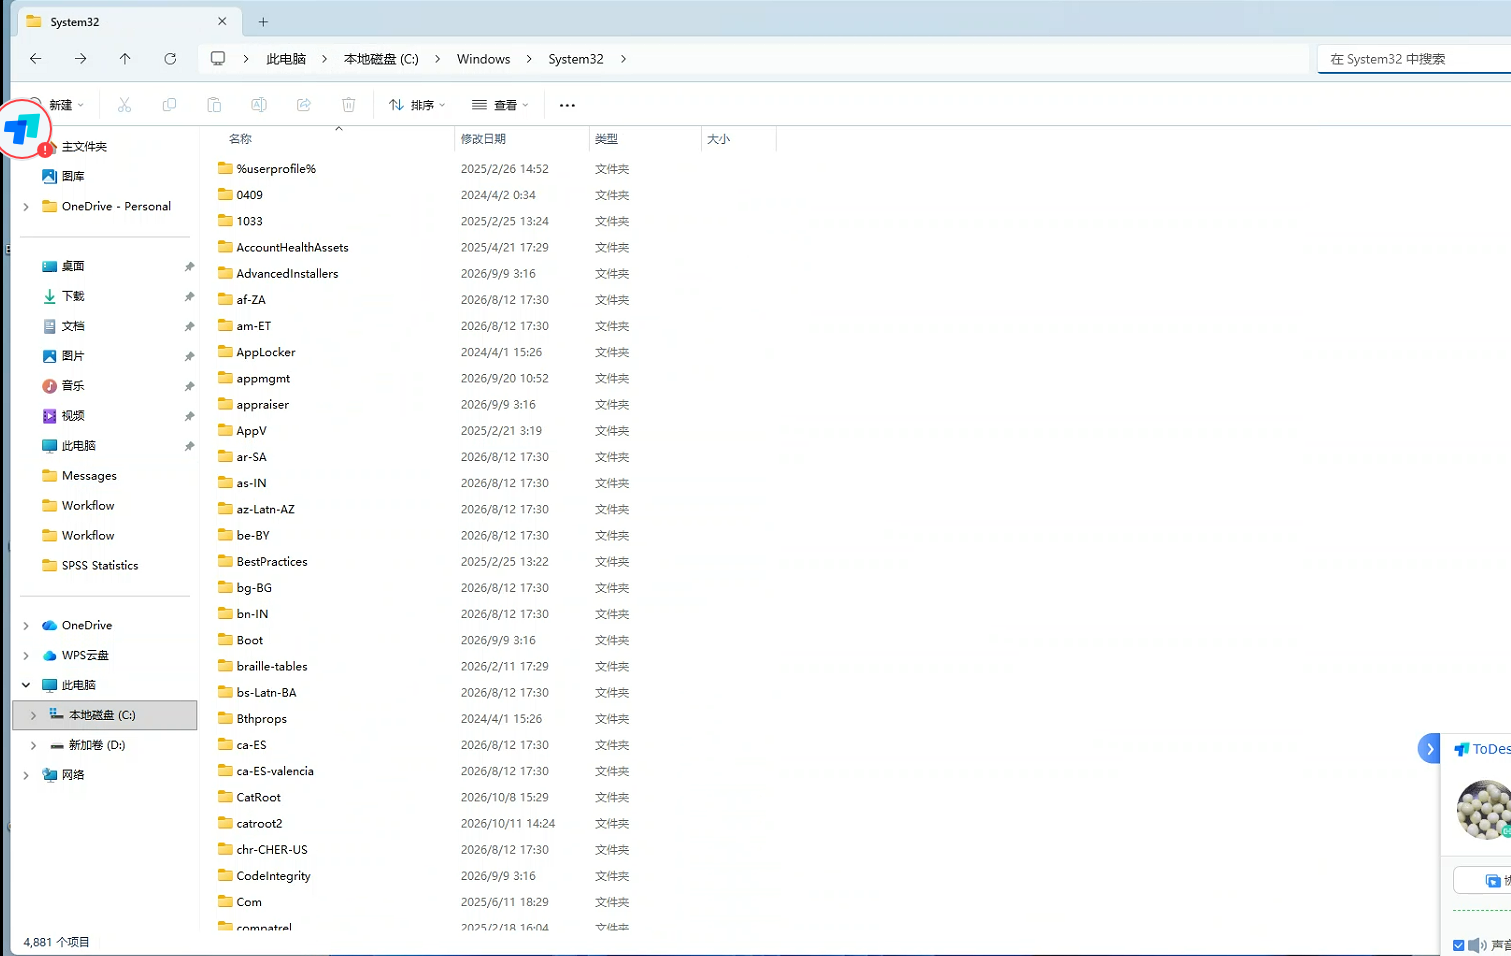This screenshot has height=956, width=1511.
Task: Click 本地磁盘 (C:) in the address bar breadcrumb
Action: click(x=381, y=59)
